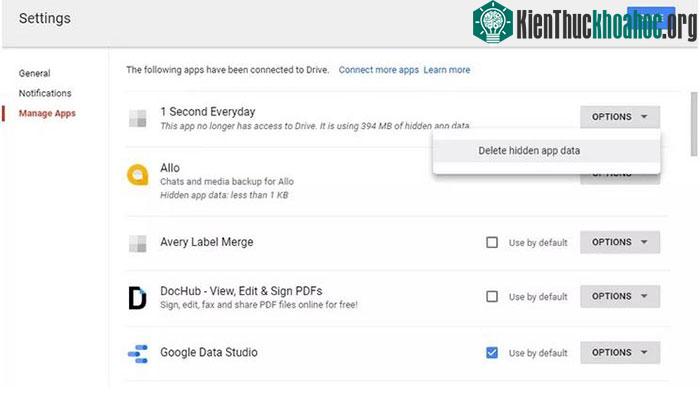Click 'Sign, edit, fax and share PDF files' description
700x393 pixels.
pyautogui.click(x=259, y=305)
